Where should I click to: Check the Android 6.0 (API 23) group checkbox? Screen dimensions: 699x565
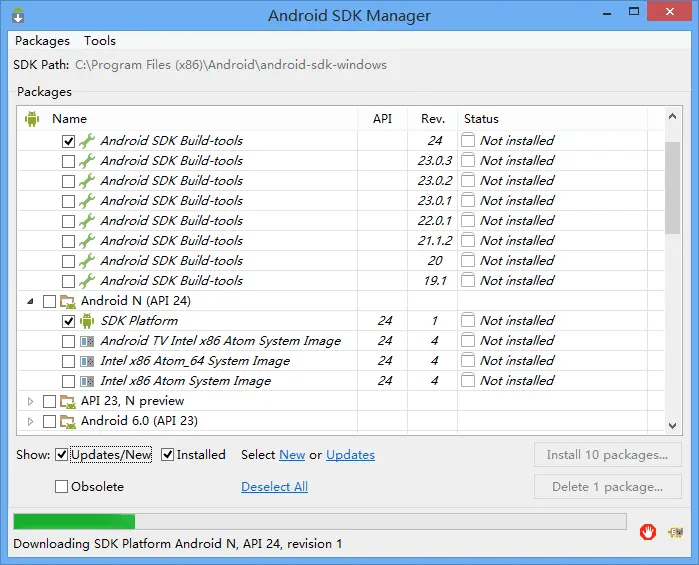tap(49, 421)
